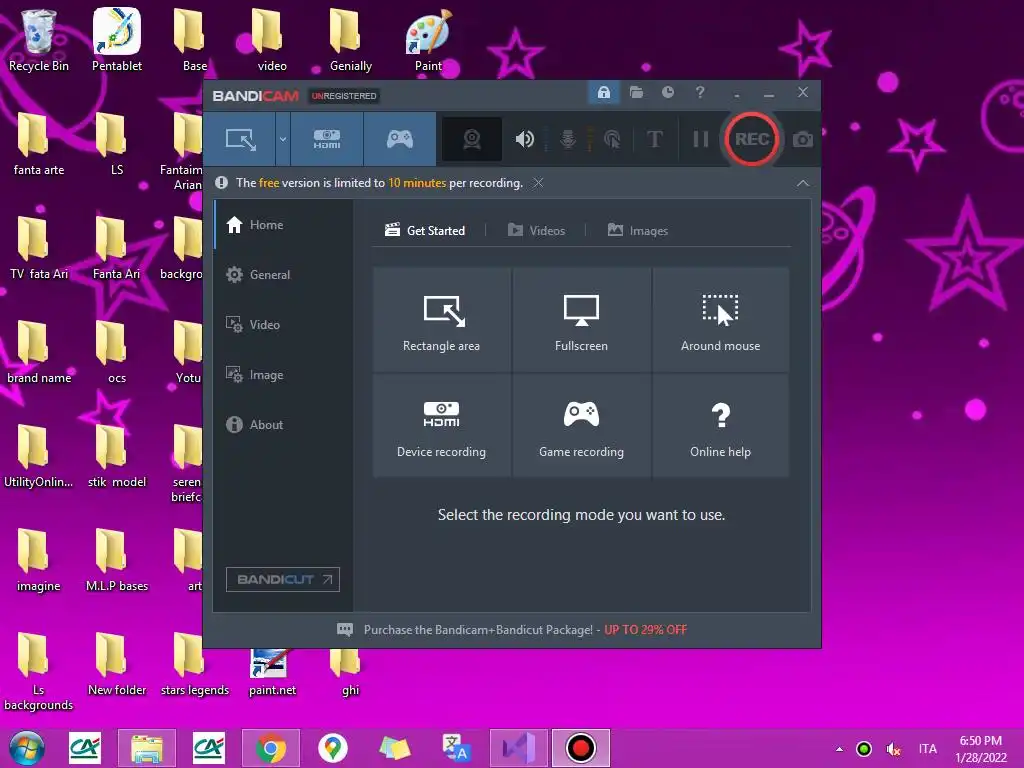Open scheduled recording clock icon

[x=667, y=92]
